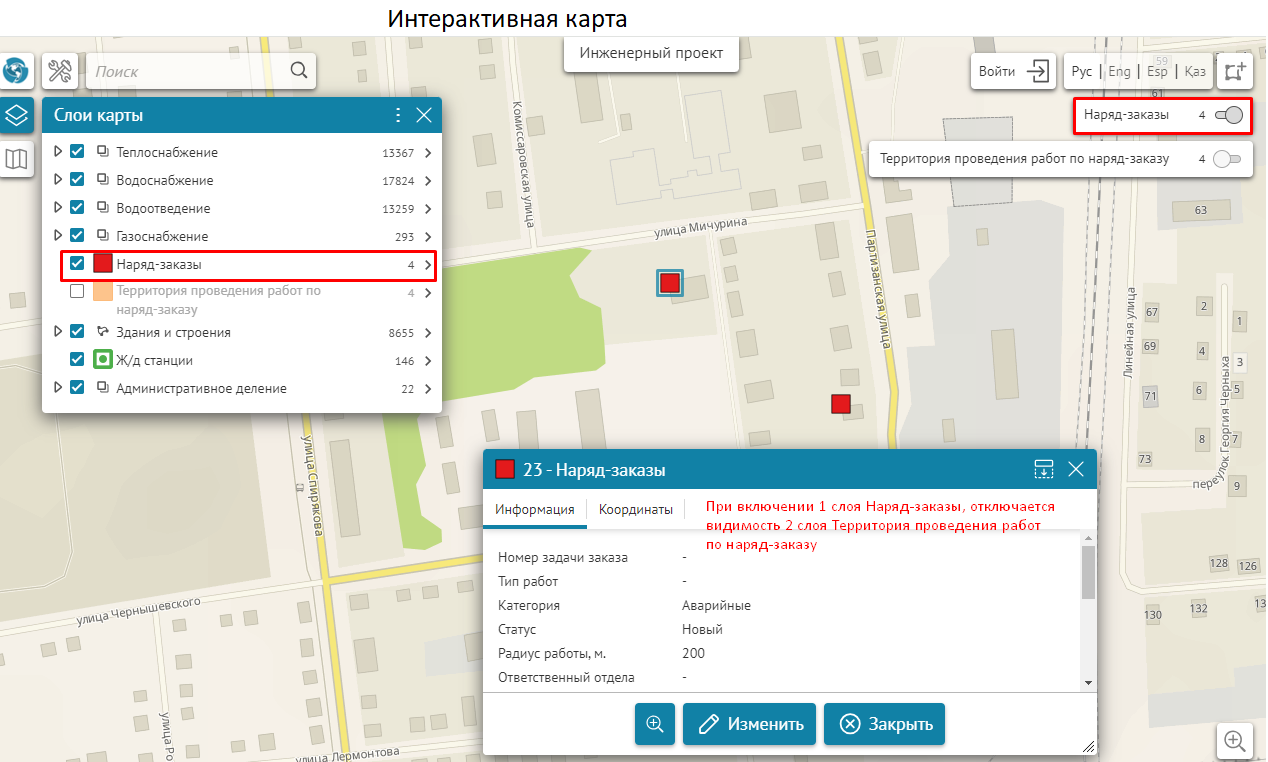
Task: Open the base map icon in sidebar
Action: tap(16, 158)
